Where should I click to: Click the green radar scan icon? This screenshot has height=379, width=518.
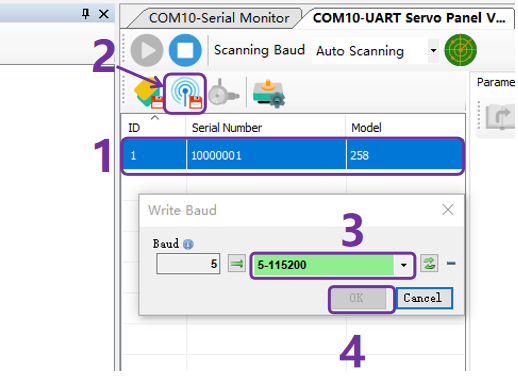461,50
